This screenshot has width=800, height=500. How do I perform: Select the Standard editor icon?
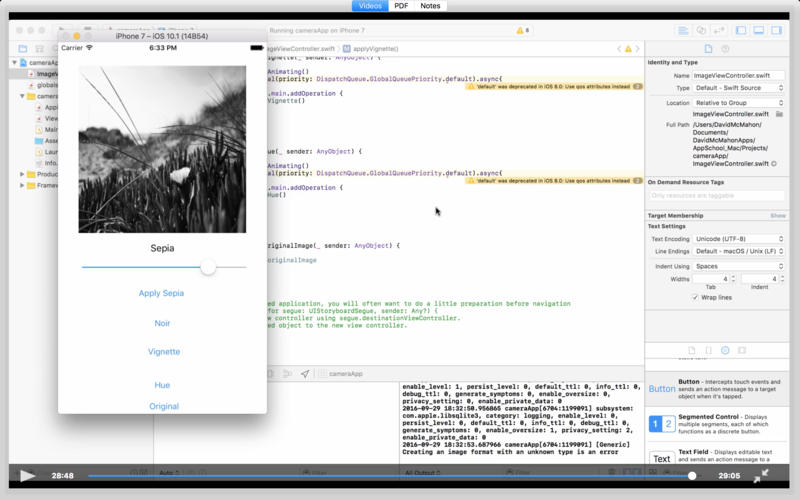point(683,31)
